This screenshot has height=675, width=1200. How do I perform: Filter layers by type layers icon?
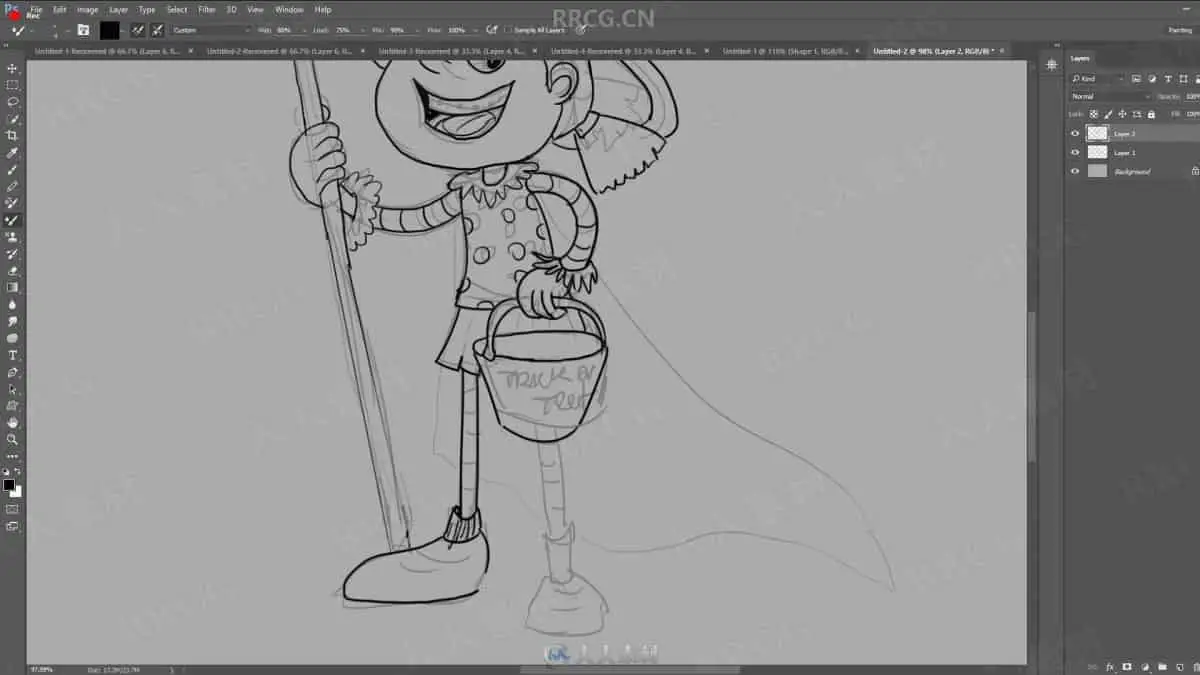(x=1167, y=78)
